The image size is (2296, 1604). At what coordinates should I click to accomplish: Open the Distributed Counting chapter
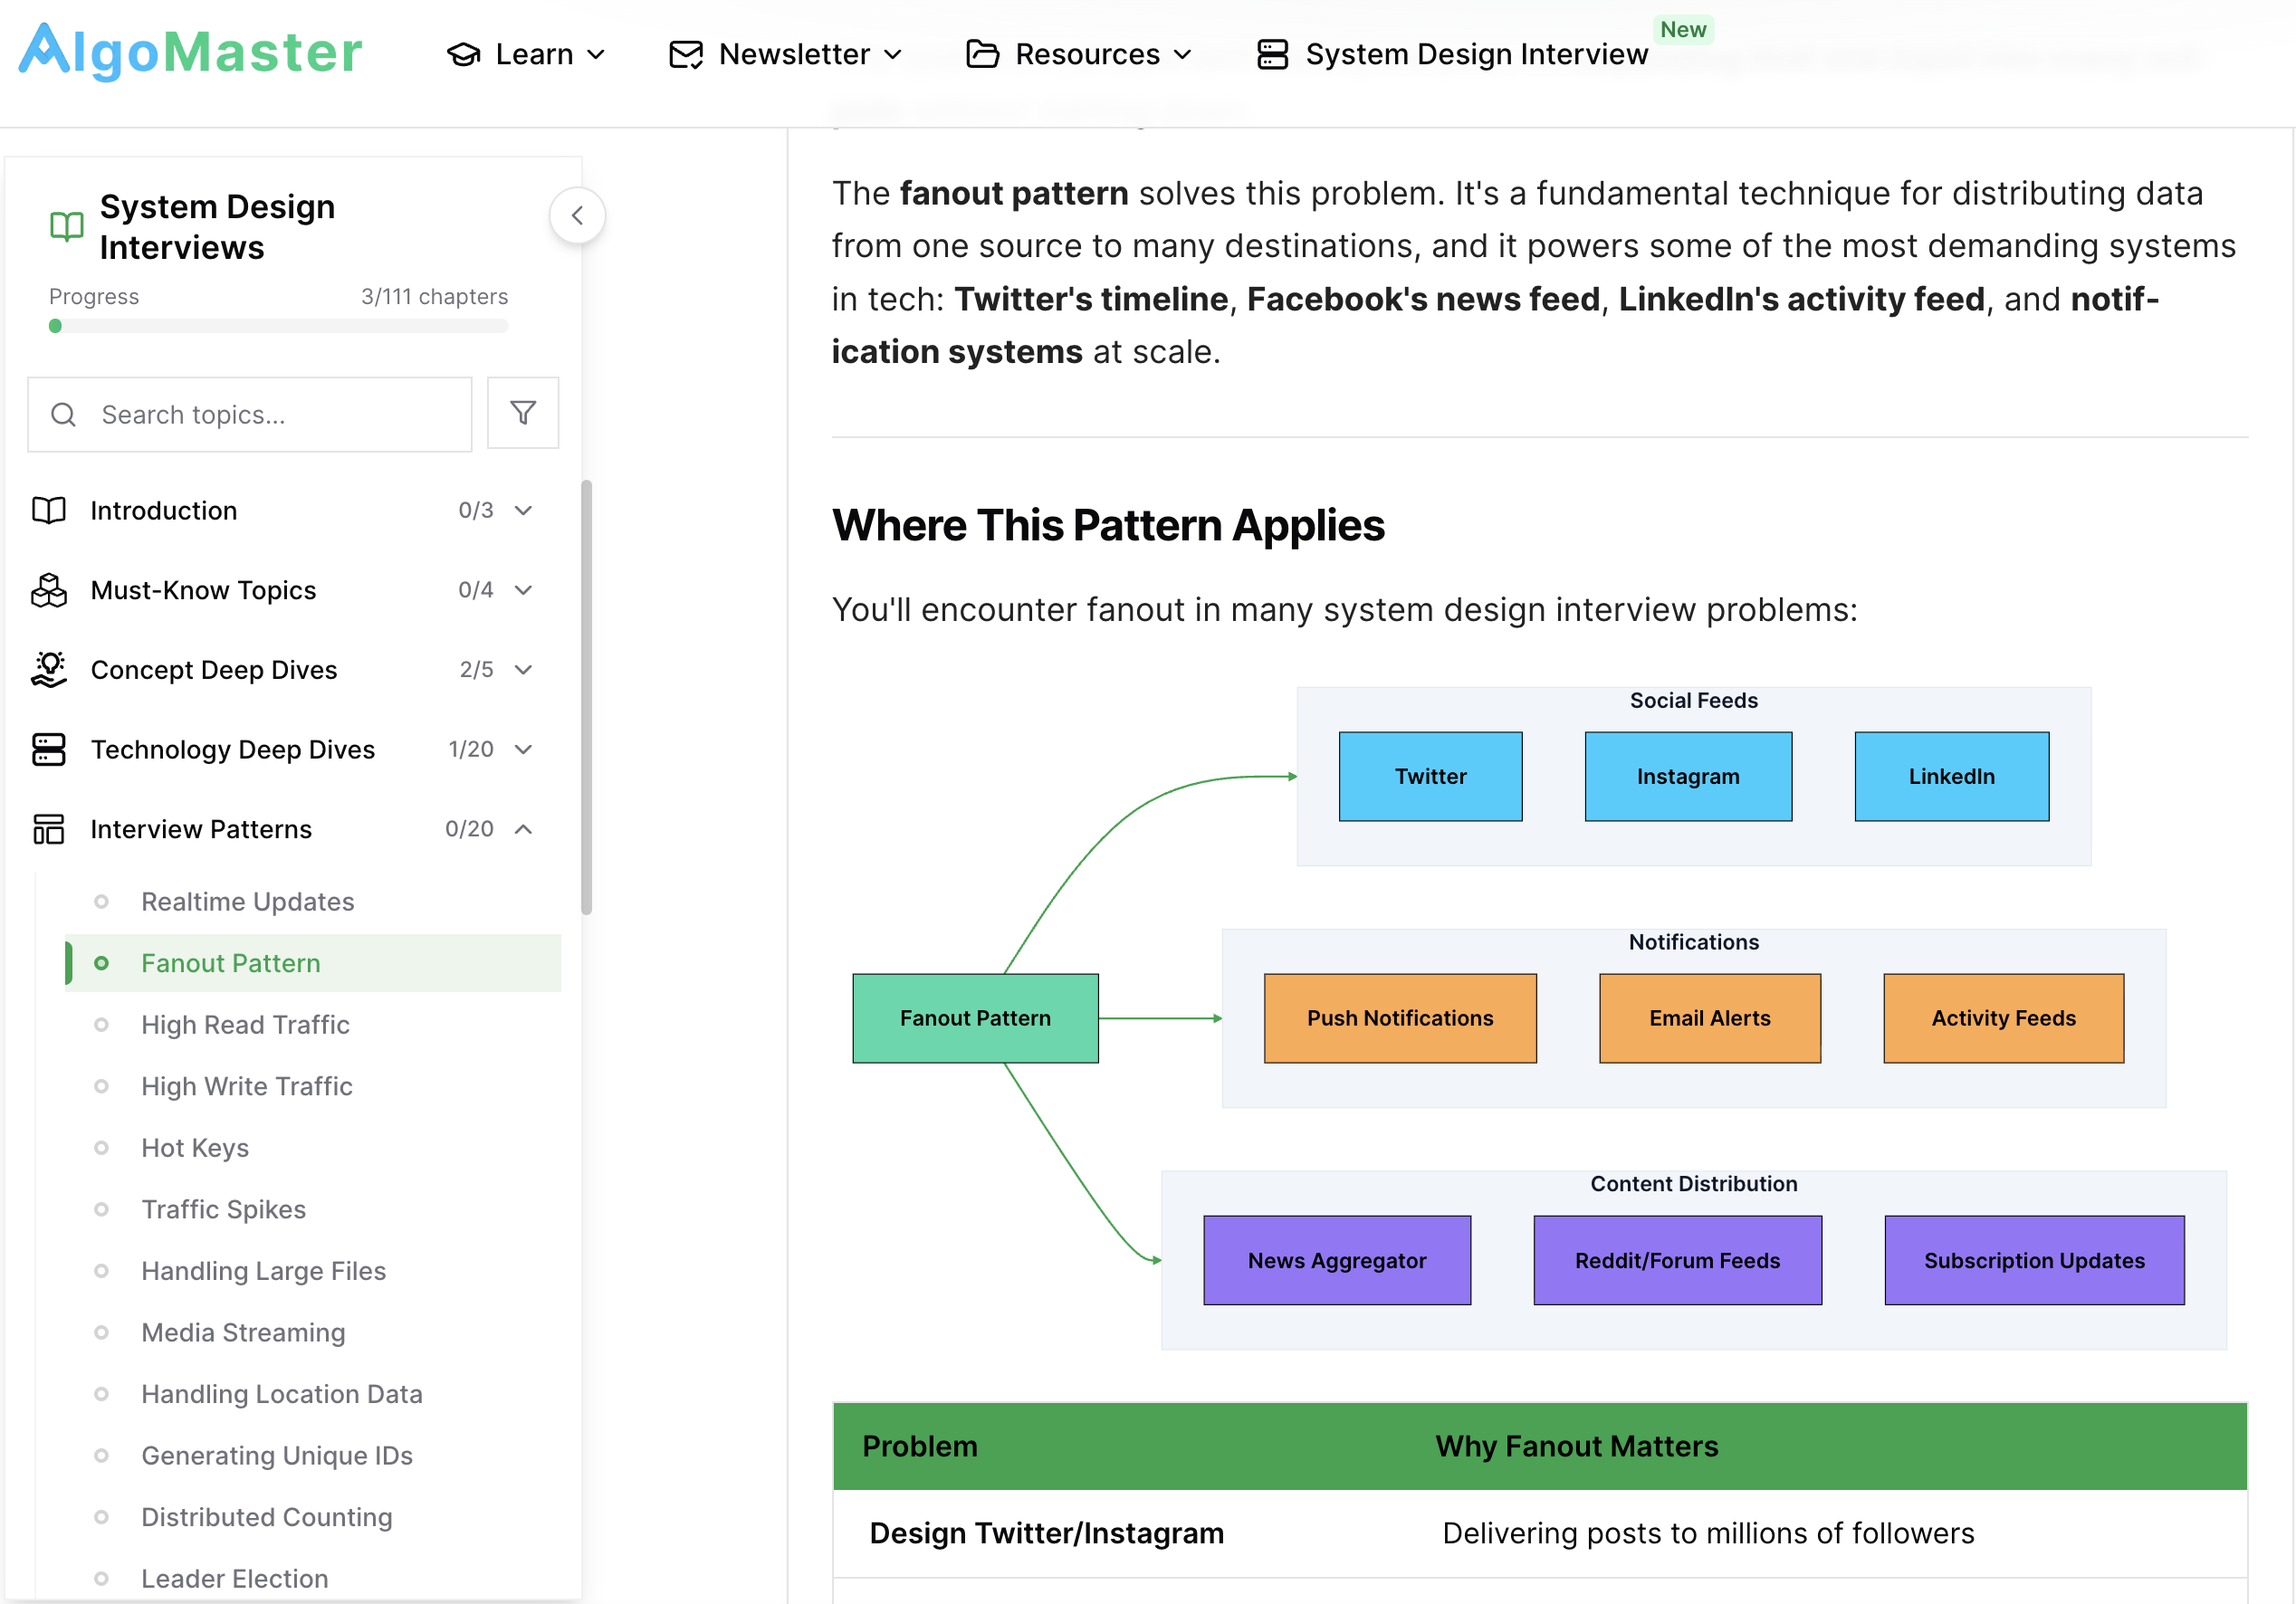click(x=266, y=1517)
